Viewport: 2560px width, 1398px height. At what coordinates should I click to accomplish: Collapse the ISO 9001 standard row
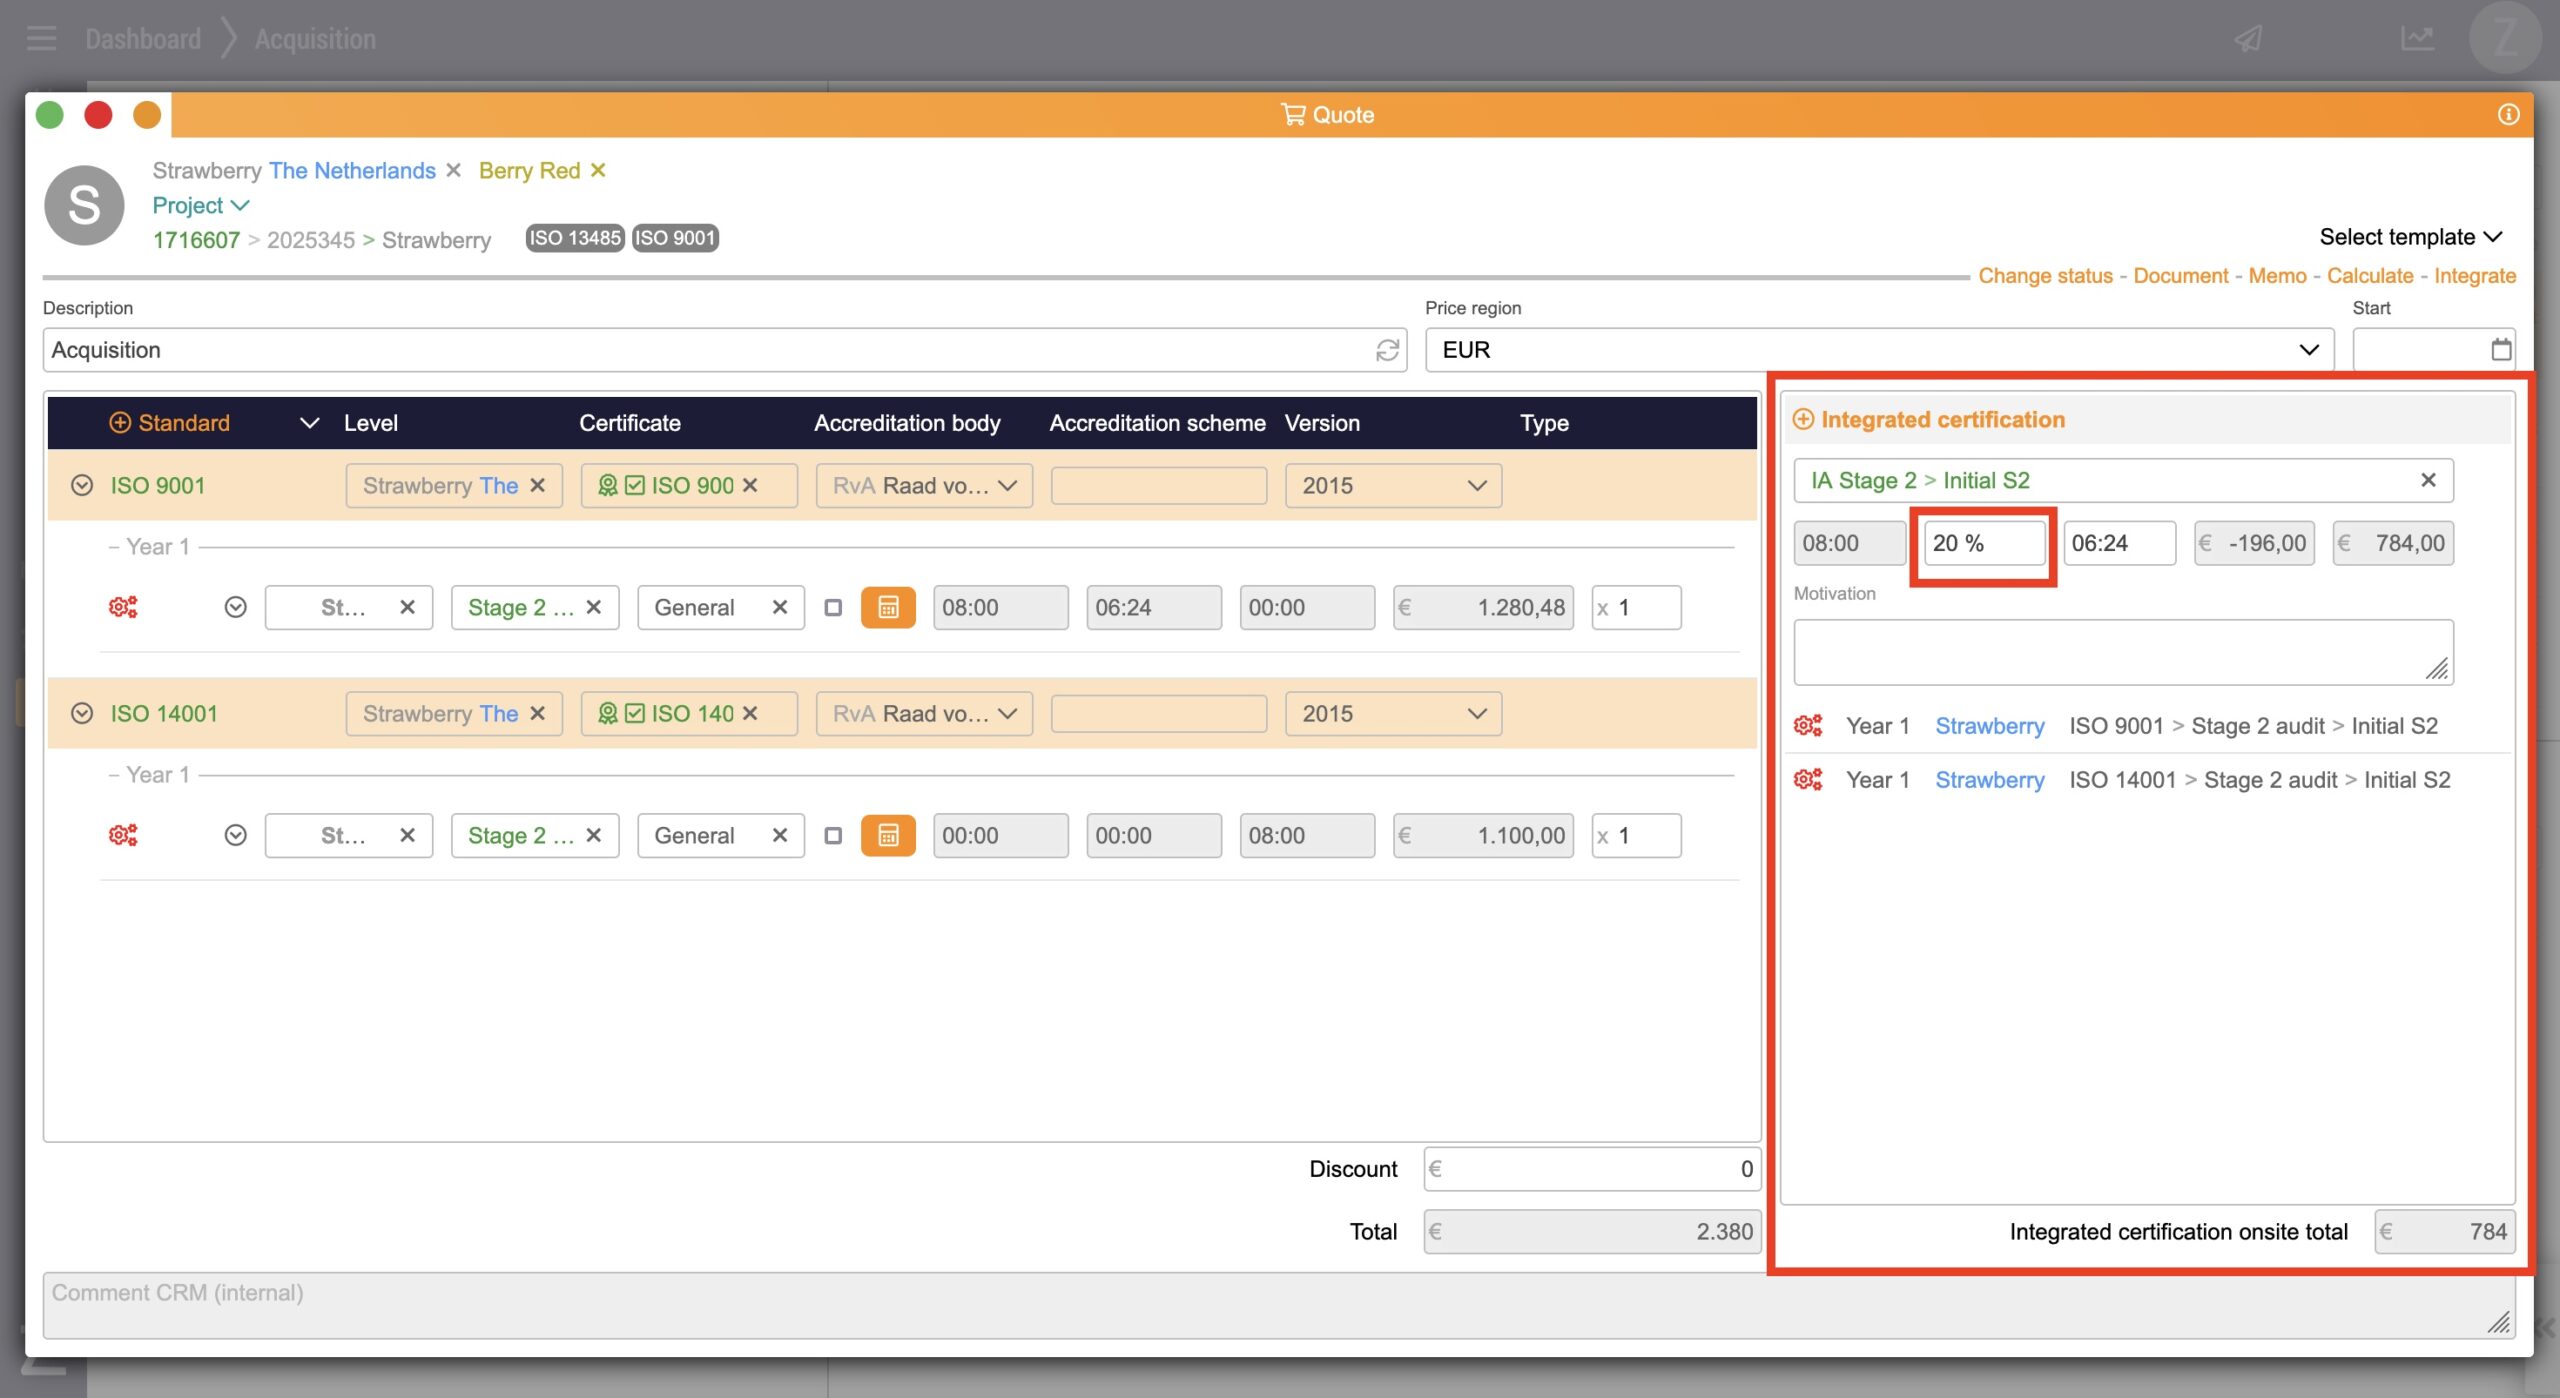pos(82,486)
